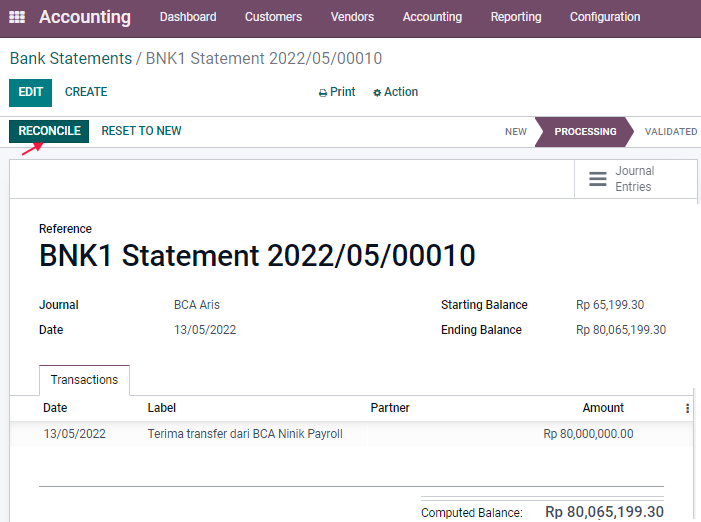The image size is (701, 522).
Task: Open the column options kebab icon
Action: [687, 408]
